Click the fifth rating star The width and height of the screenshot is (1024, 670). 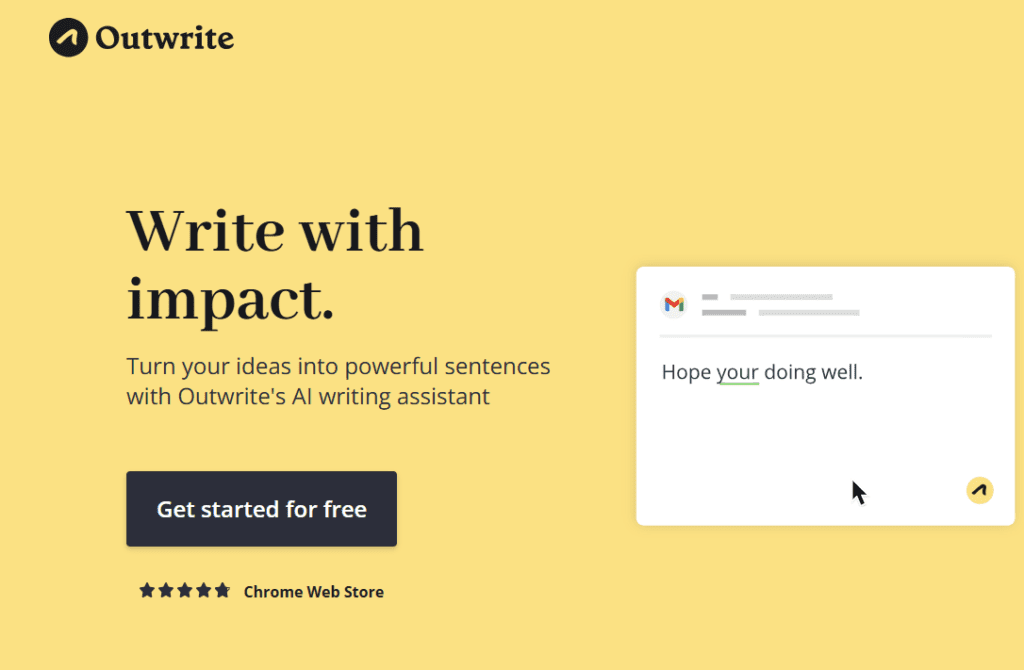[x=223, y=590]
